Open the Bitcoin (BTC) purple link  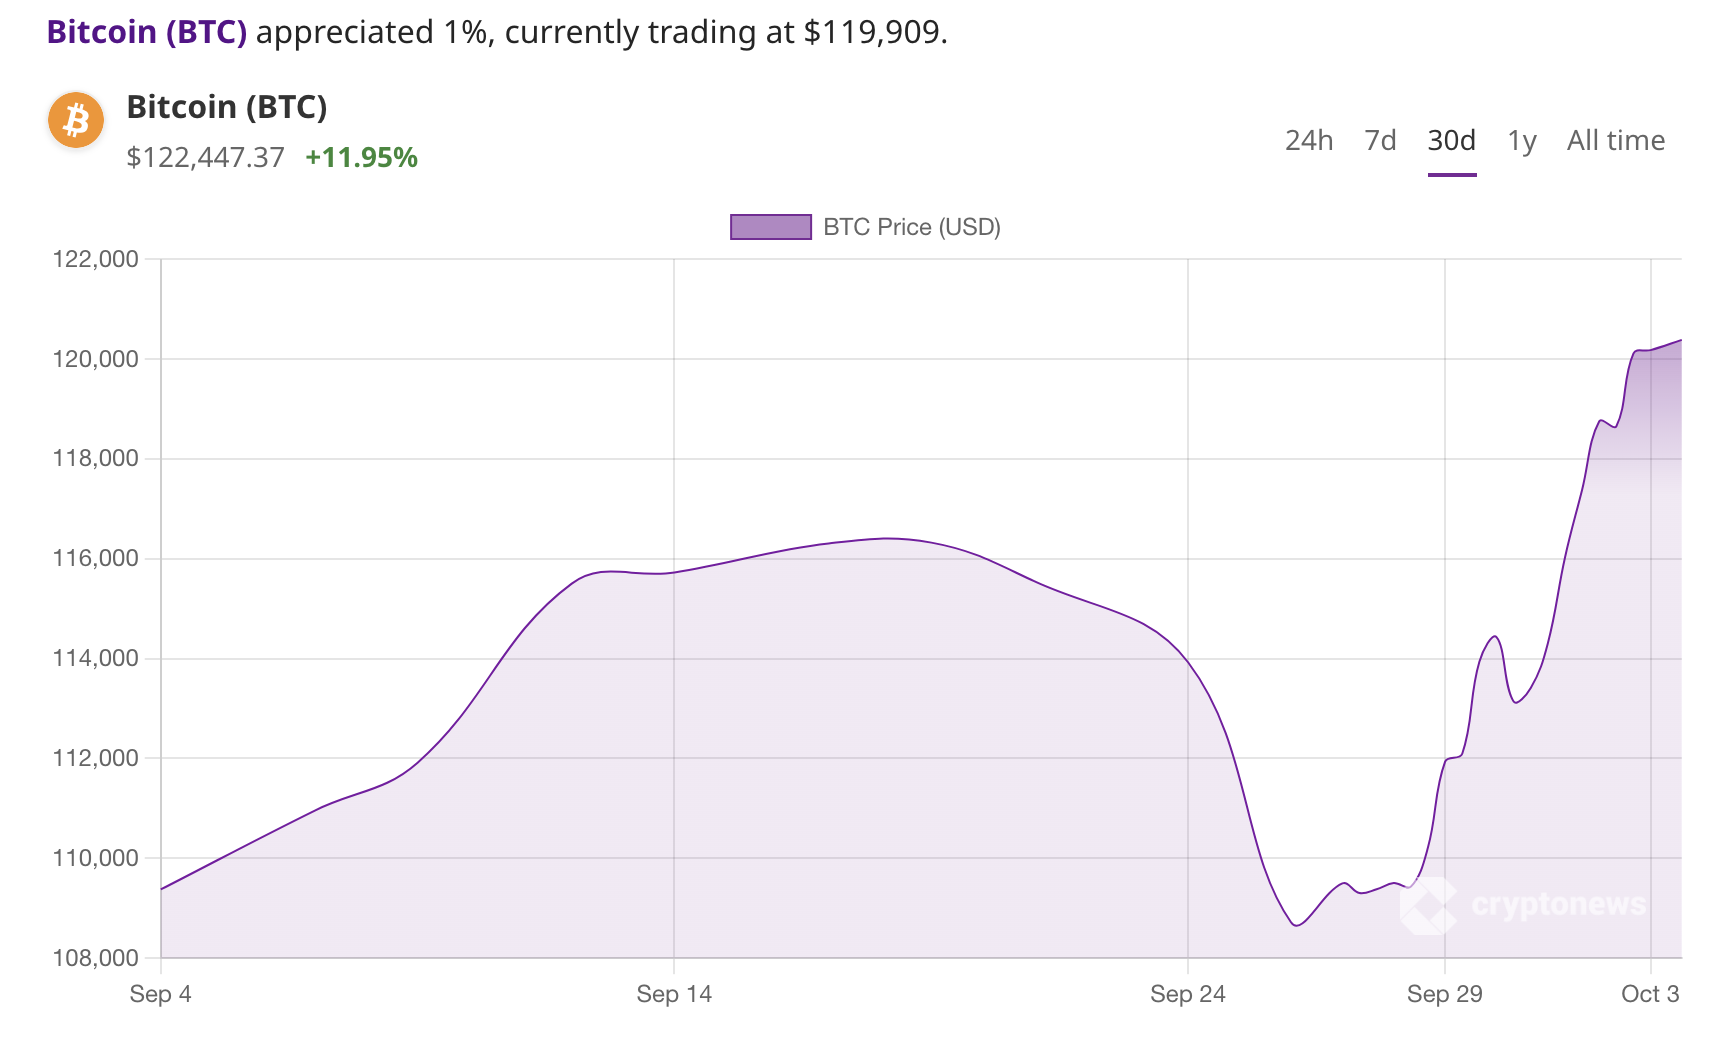click(147, 32)
